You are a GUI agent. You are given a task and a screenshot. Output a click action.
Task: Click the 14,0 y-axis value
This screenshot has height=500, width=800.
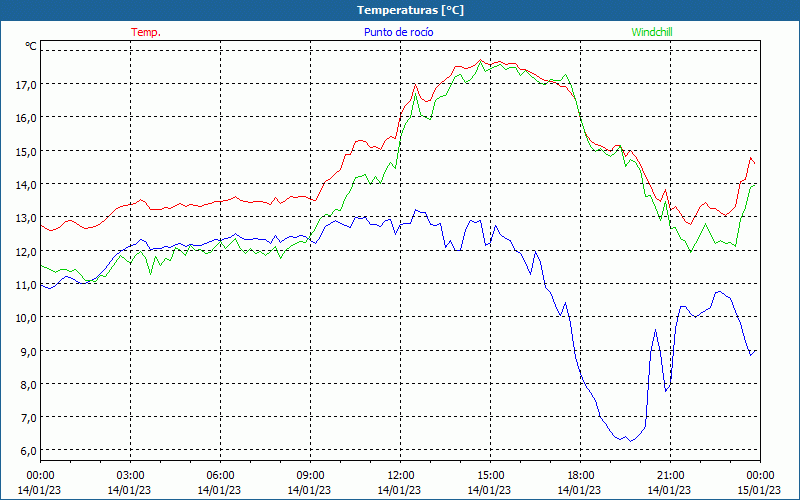point(27,185)
